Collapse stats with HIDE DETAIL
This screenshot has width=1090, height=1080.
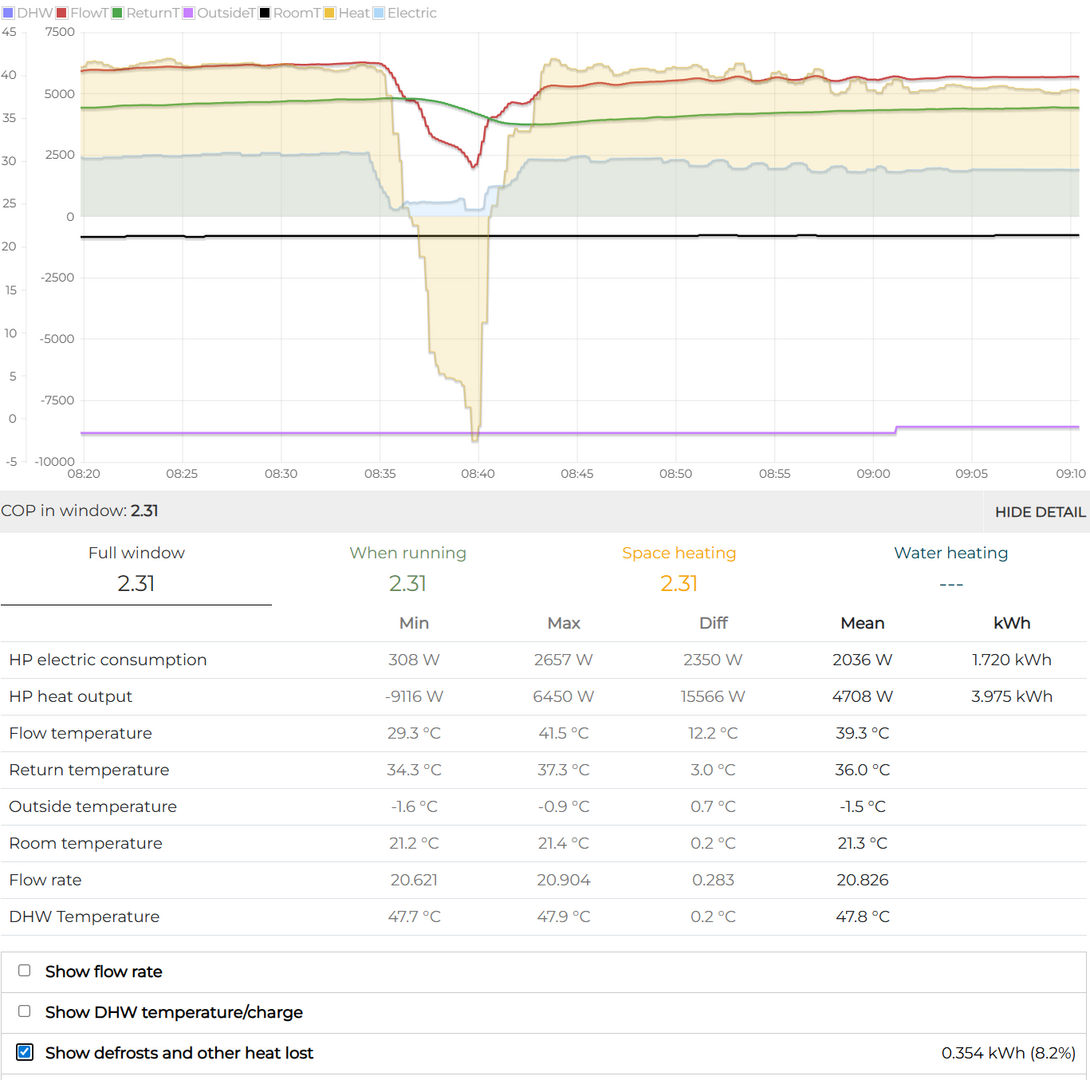[x=1039, y=512]
